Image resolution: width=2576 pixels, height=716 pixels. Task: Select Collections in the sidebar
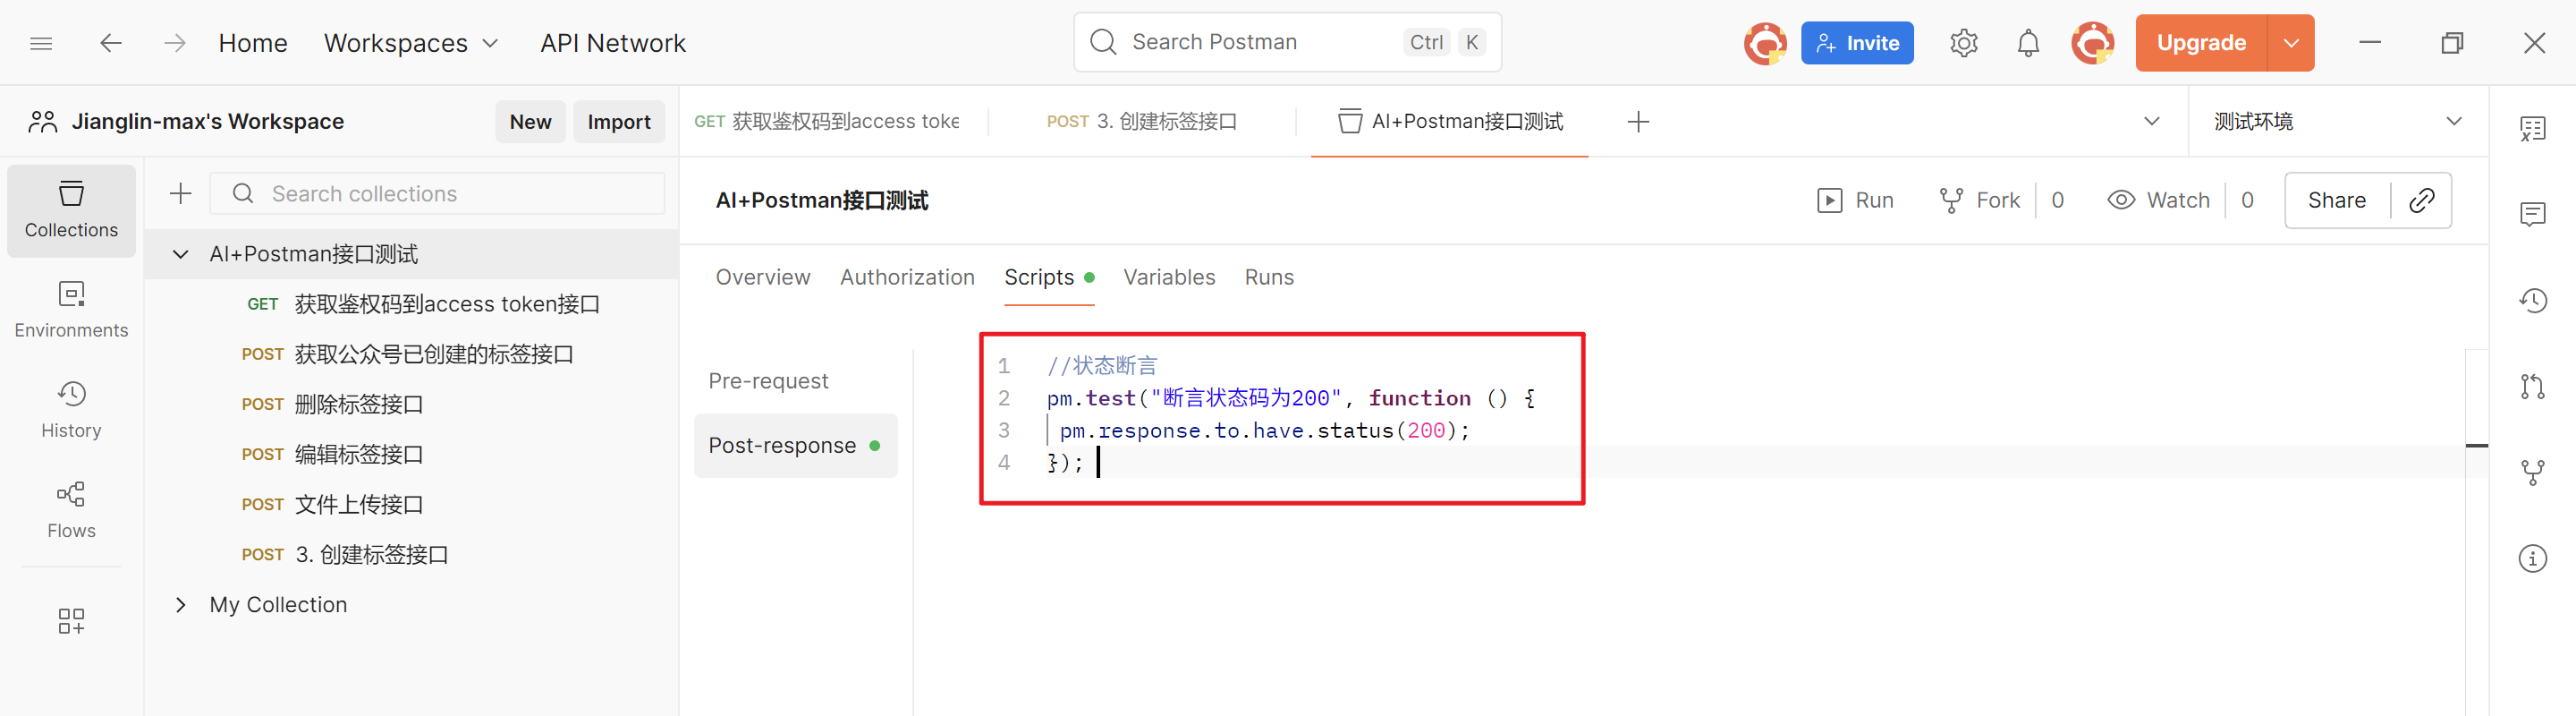pos(71,210)
